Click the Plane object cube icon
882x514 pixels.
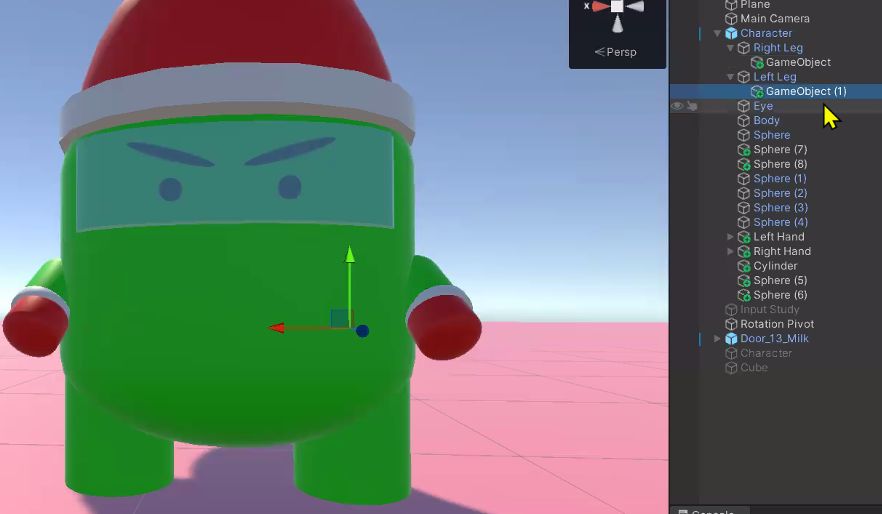click(x=731, y=4)
